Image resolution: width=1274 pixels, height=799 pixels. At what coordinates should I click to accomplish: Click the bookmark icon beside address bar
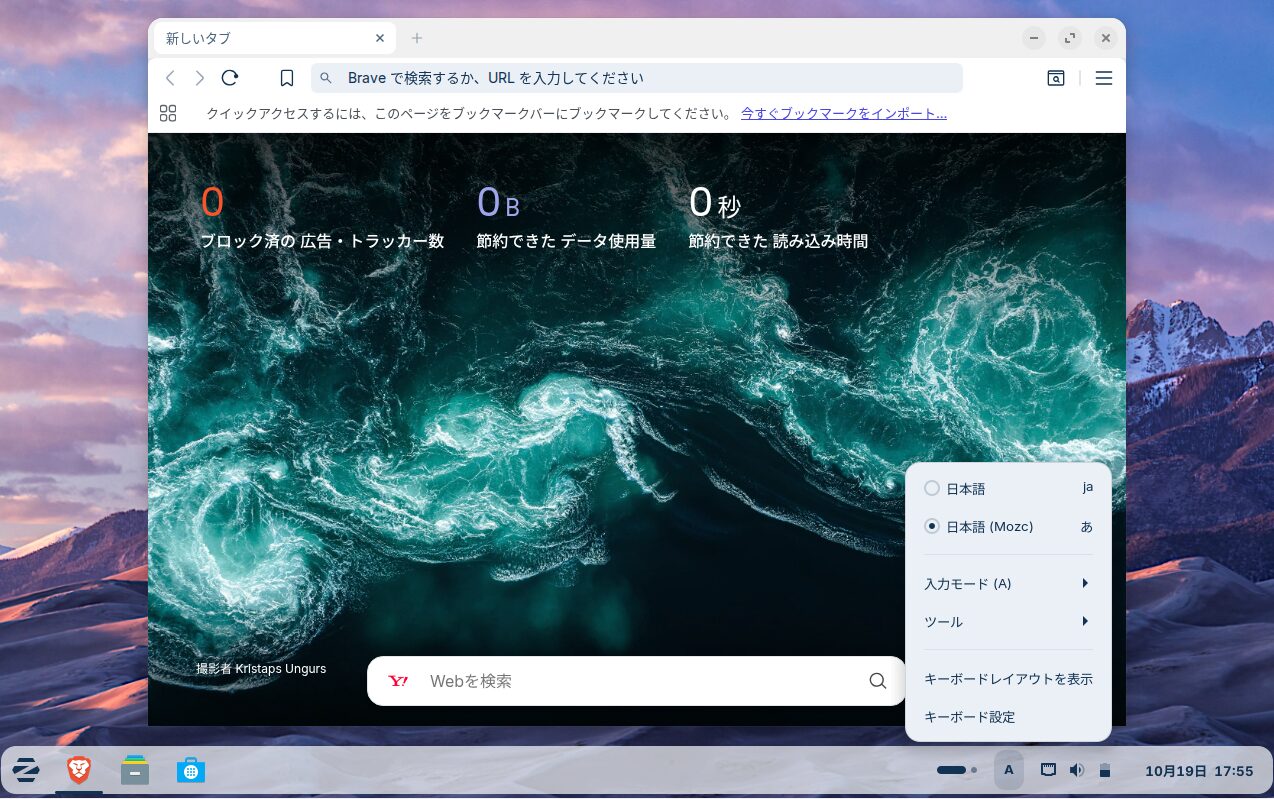click(287, 78)
